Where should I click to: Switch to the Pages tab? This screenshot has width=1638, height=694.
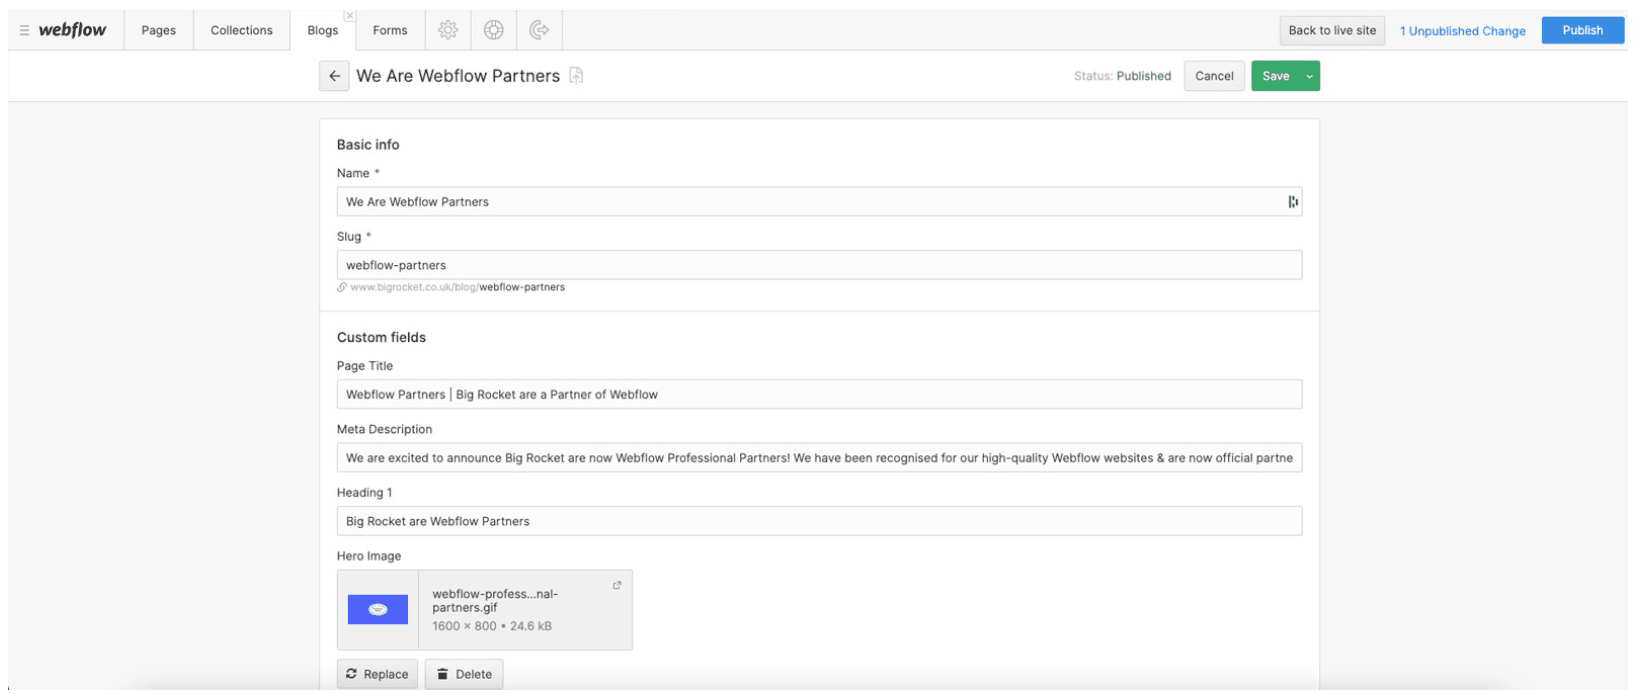point(158,30)
